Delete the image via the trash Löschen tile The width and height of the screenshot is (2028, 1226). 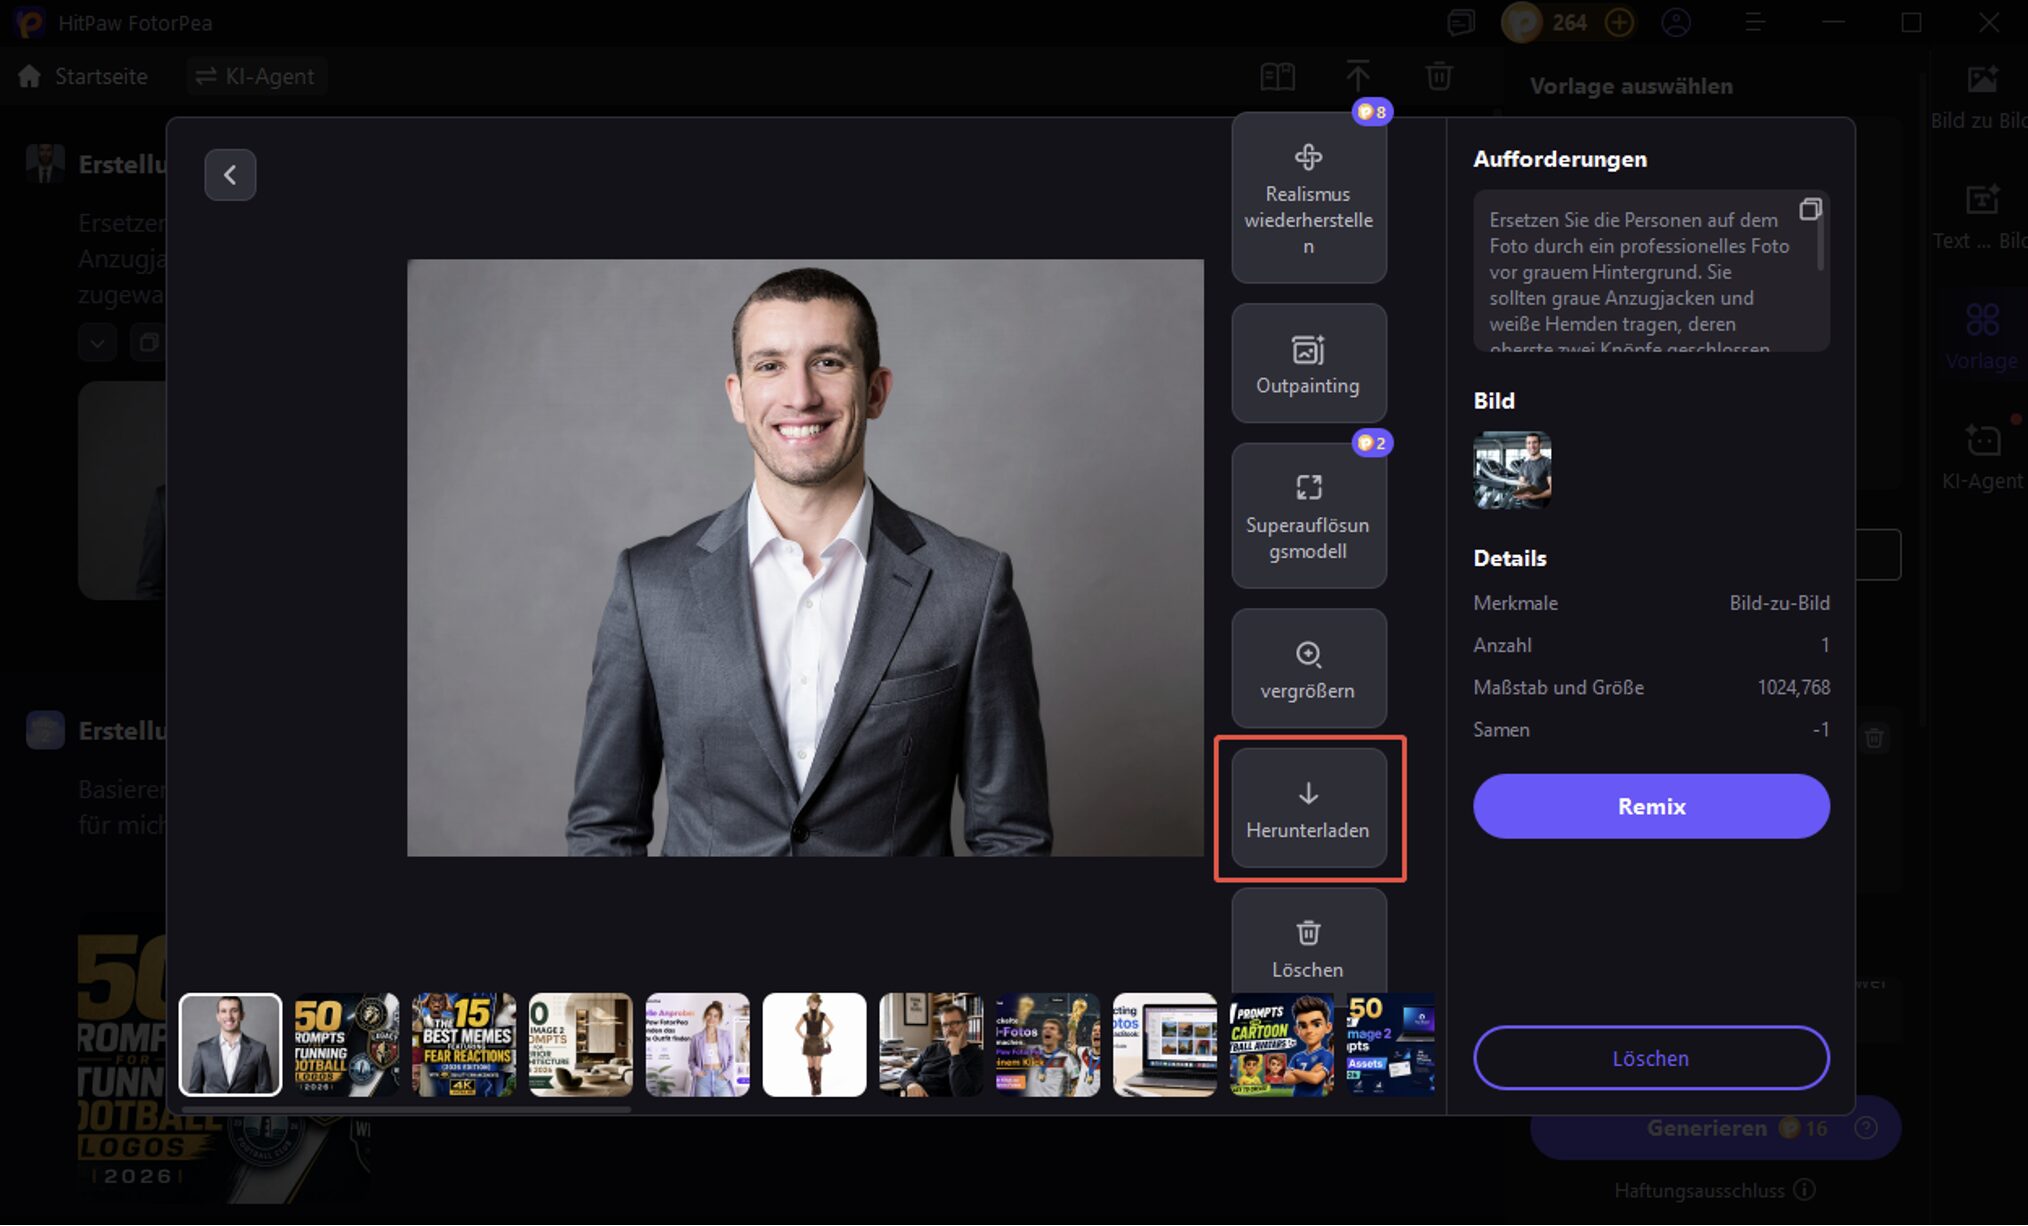coord(1308,946)
